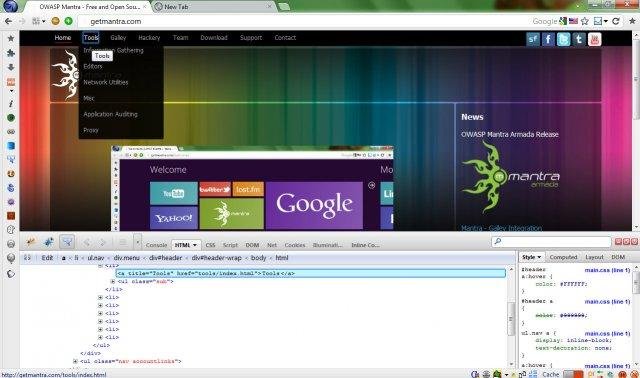Image resolution: width=640 pixels, height=378 pixels.
Task: Close the OWASP Mantra browser tab
Action: 144,7
